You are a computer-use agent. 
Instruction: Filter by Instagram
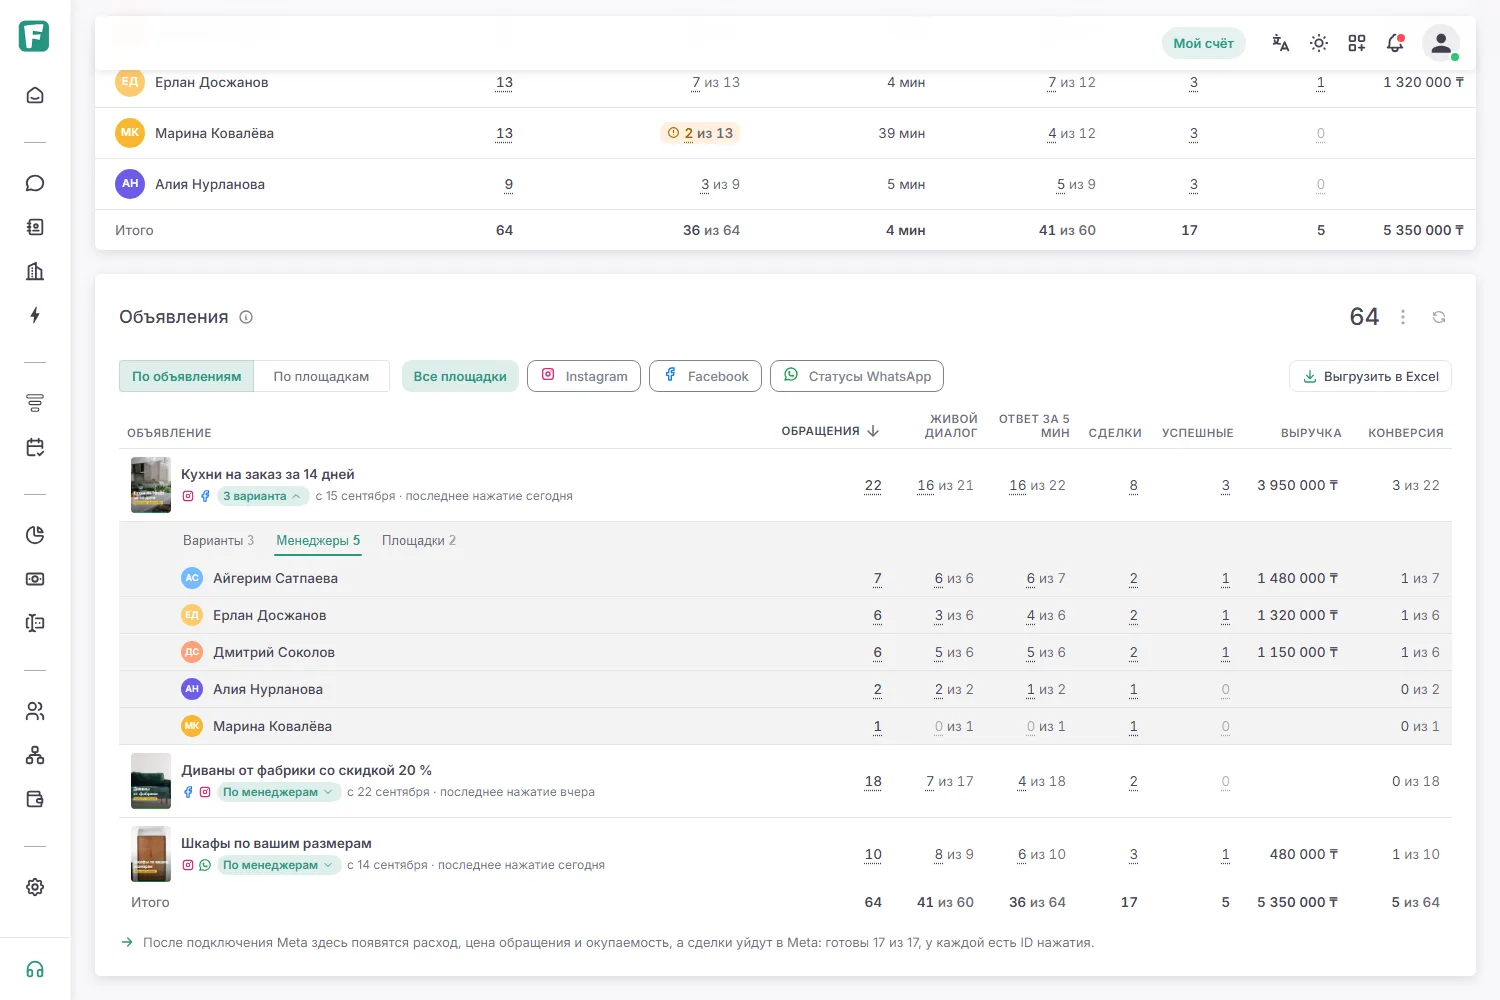coord(584,376)
